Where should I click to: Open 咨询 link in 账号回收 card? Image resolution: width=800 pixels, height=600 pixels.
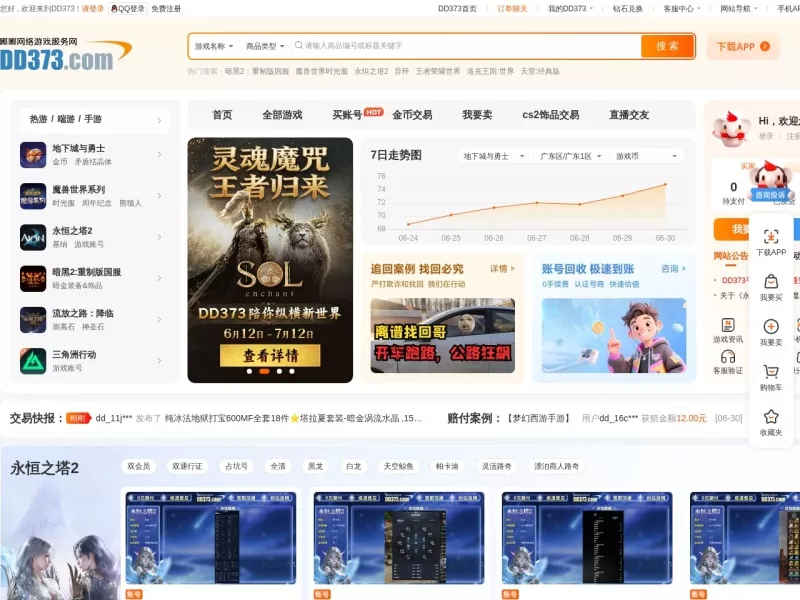coord(673,268)
